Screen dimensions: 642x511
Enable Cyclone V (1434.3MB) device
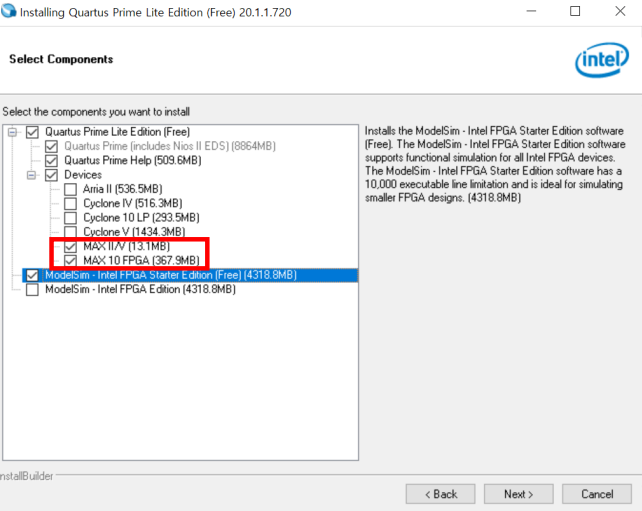(70, 232)
